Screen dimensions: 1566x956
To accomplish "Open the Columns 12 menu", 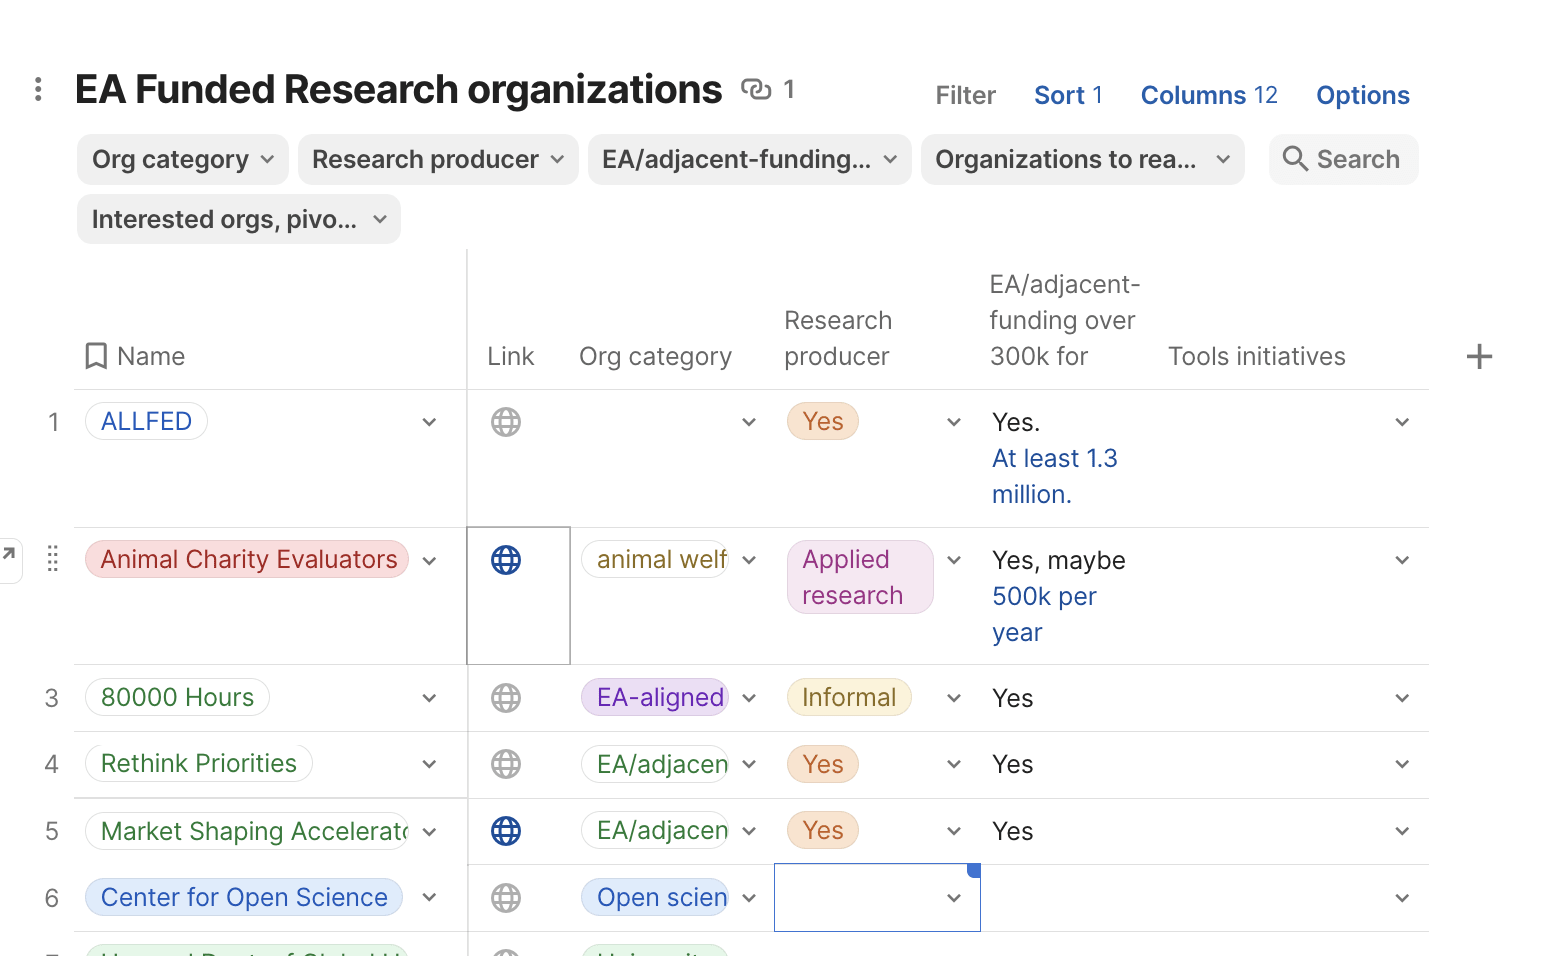I will click(1208, 95).
